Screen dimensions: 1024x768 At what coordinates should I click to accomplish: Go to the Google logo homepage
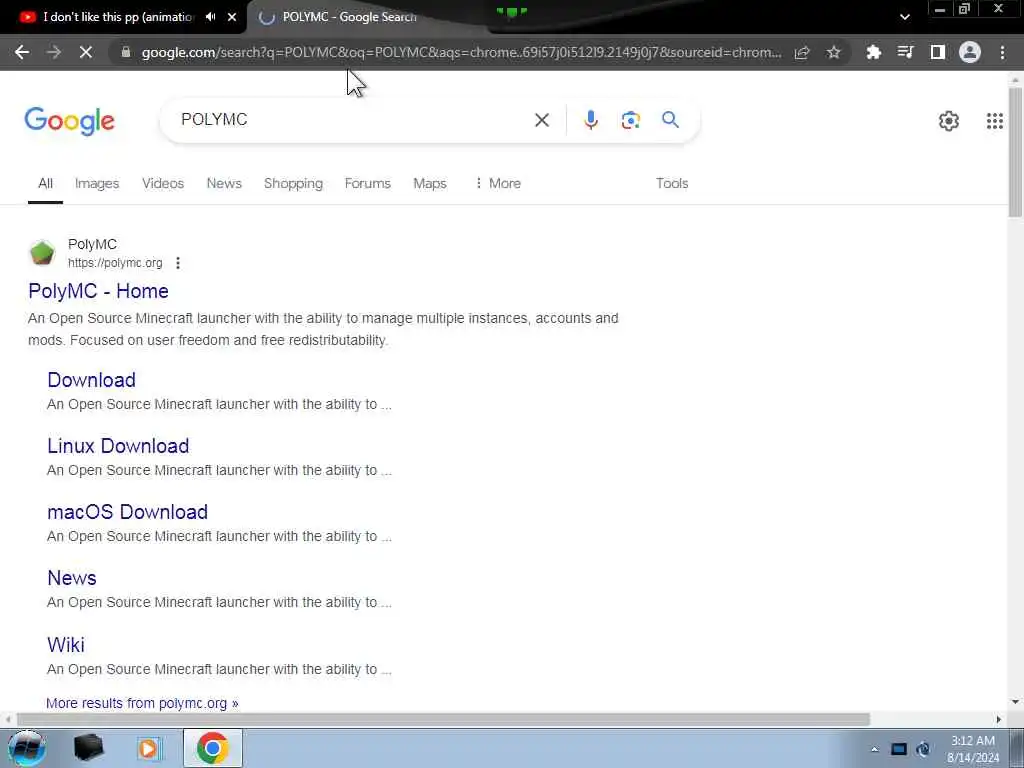click(69, 121)
